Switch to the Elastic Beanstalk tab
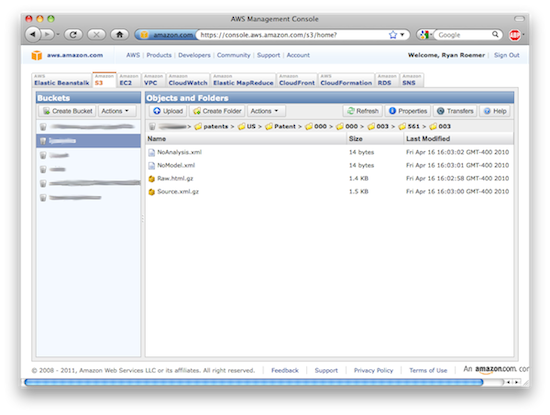The width and height of the screenshot is (550, 415). click(x=62, y=80)
